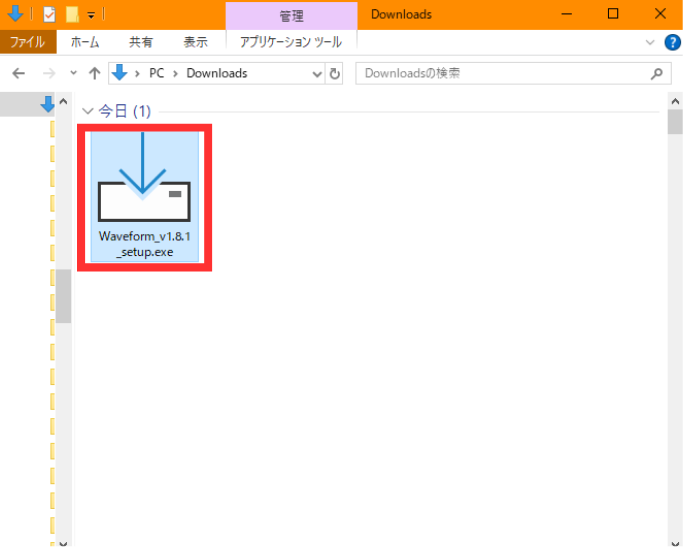This screenshot has height=552, width=684.
Task: Click the New Folder icon in title bar
Action: point(72,14)
